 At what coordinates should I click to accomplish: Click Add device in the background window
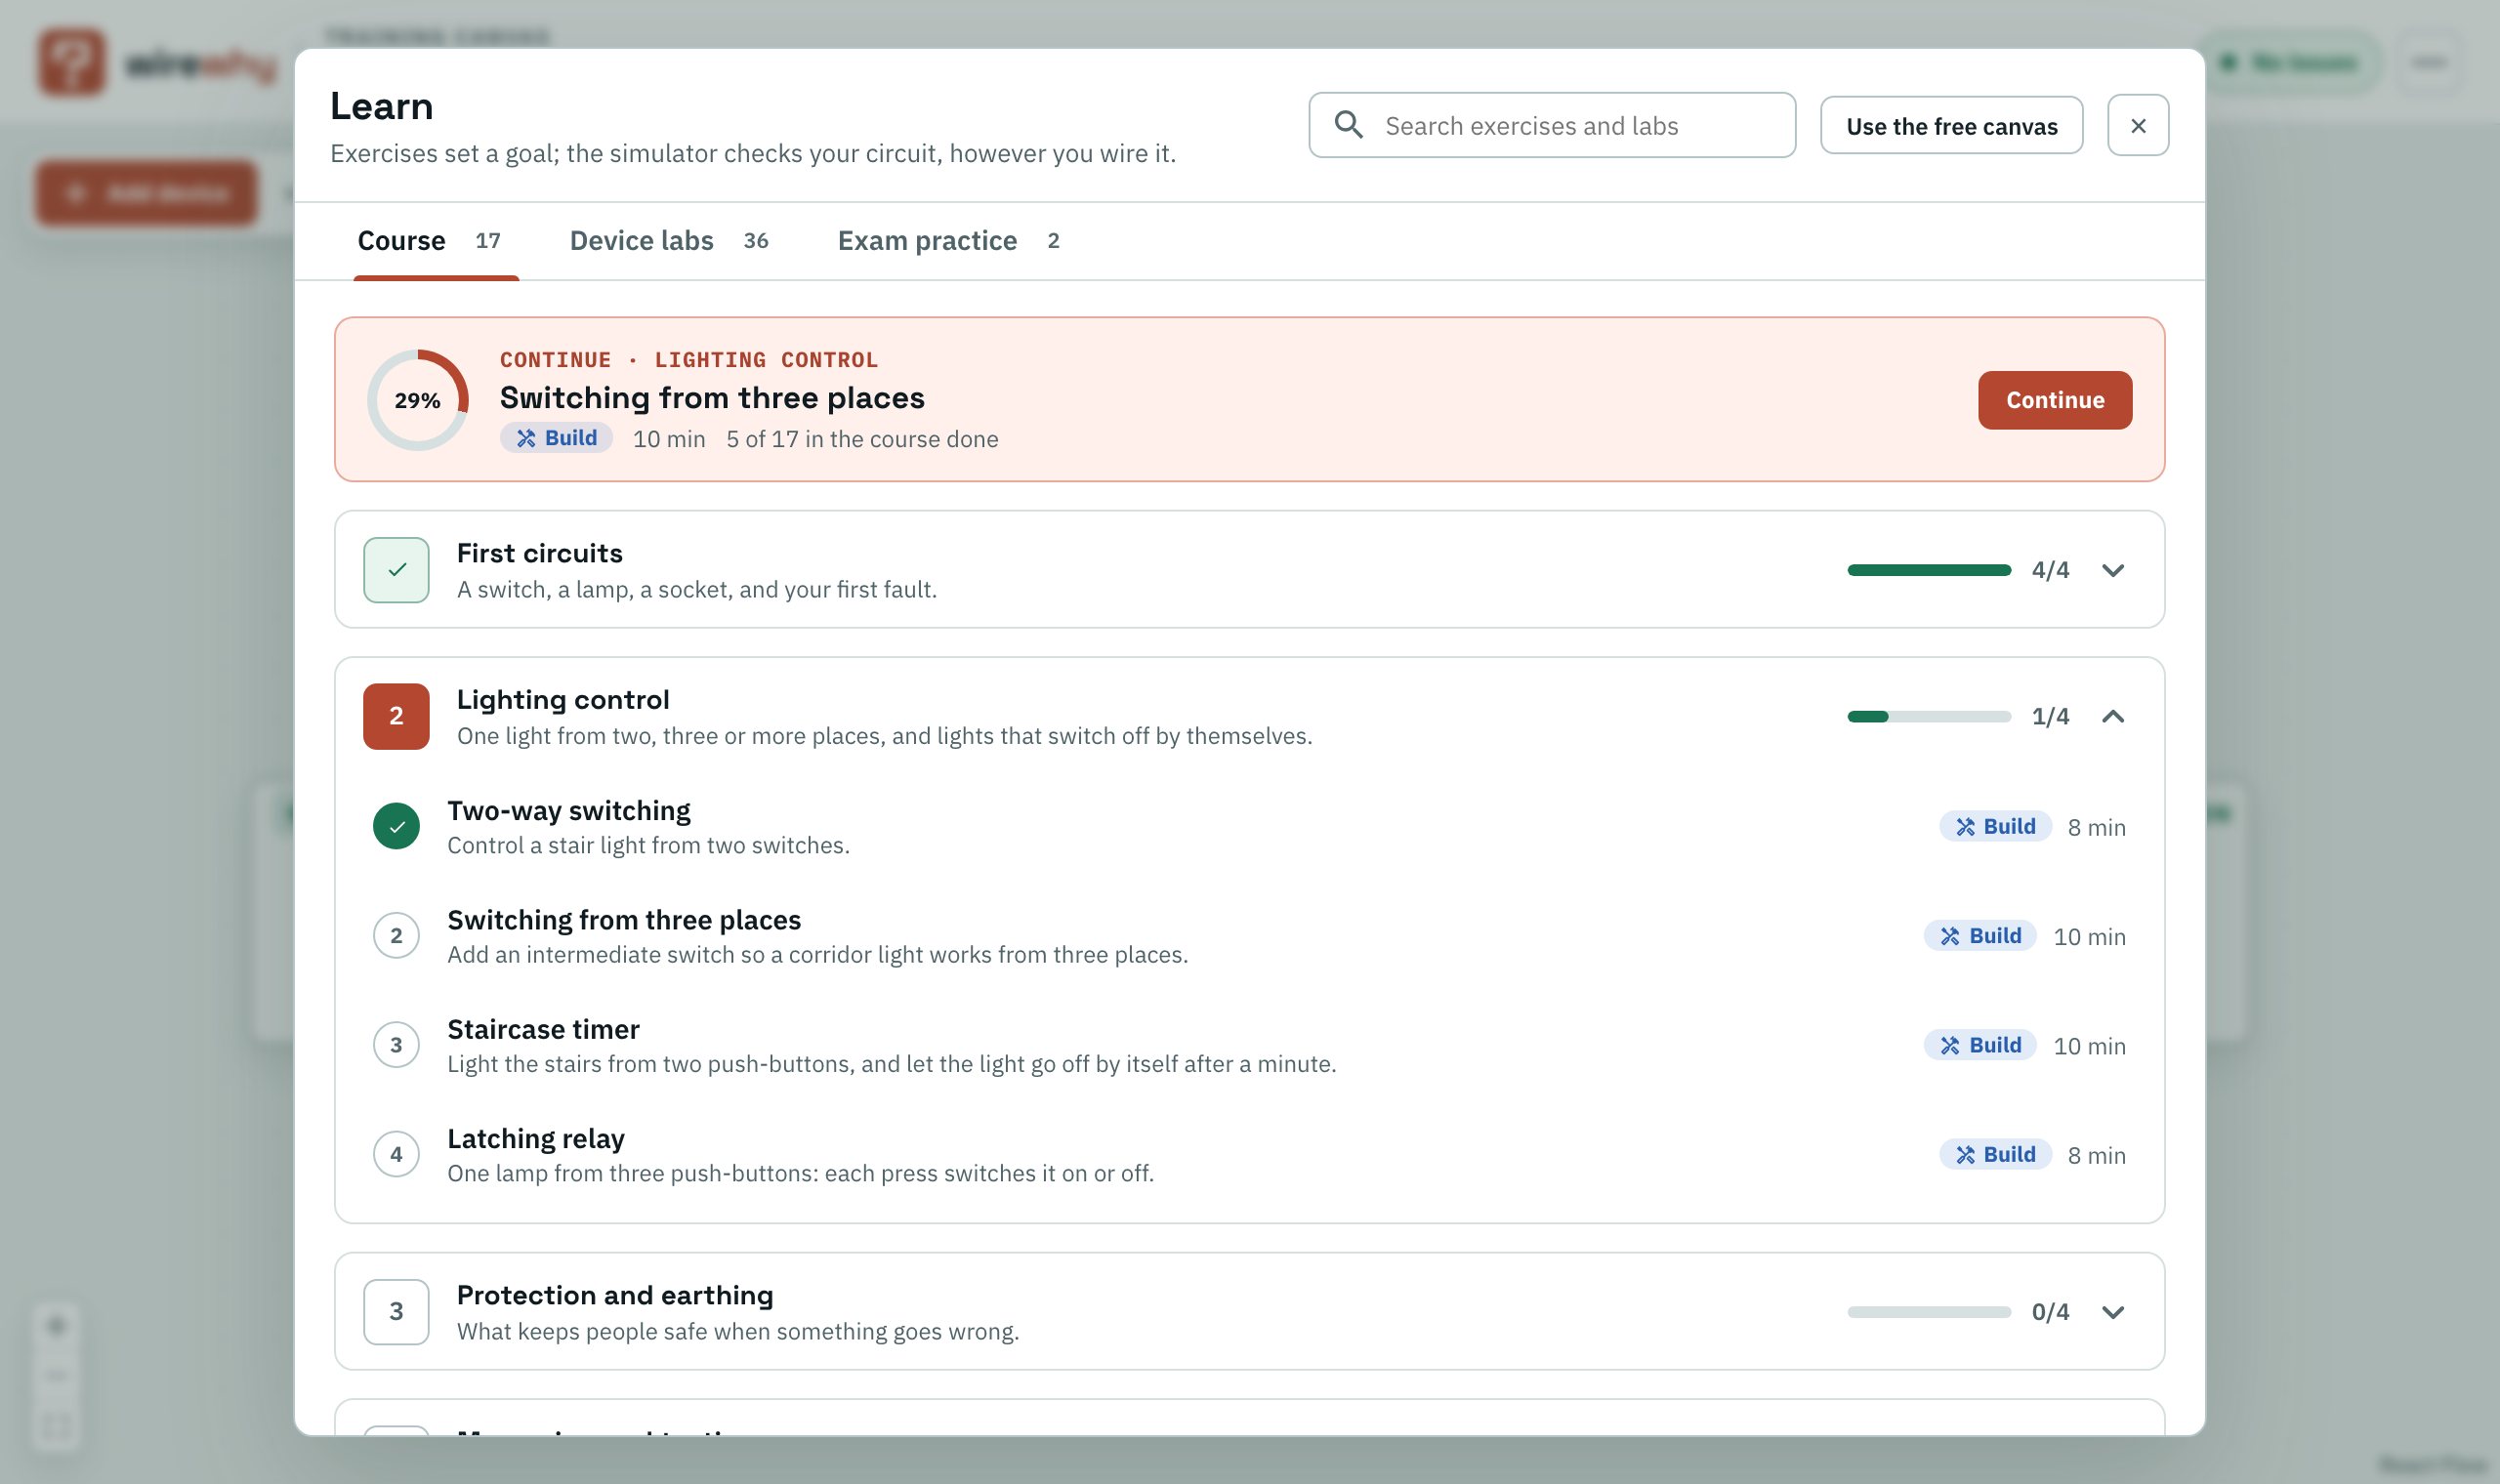(147, 193)
